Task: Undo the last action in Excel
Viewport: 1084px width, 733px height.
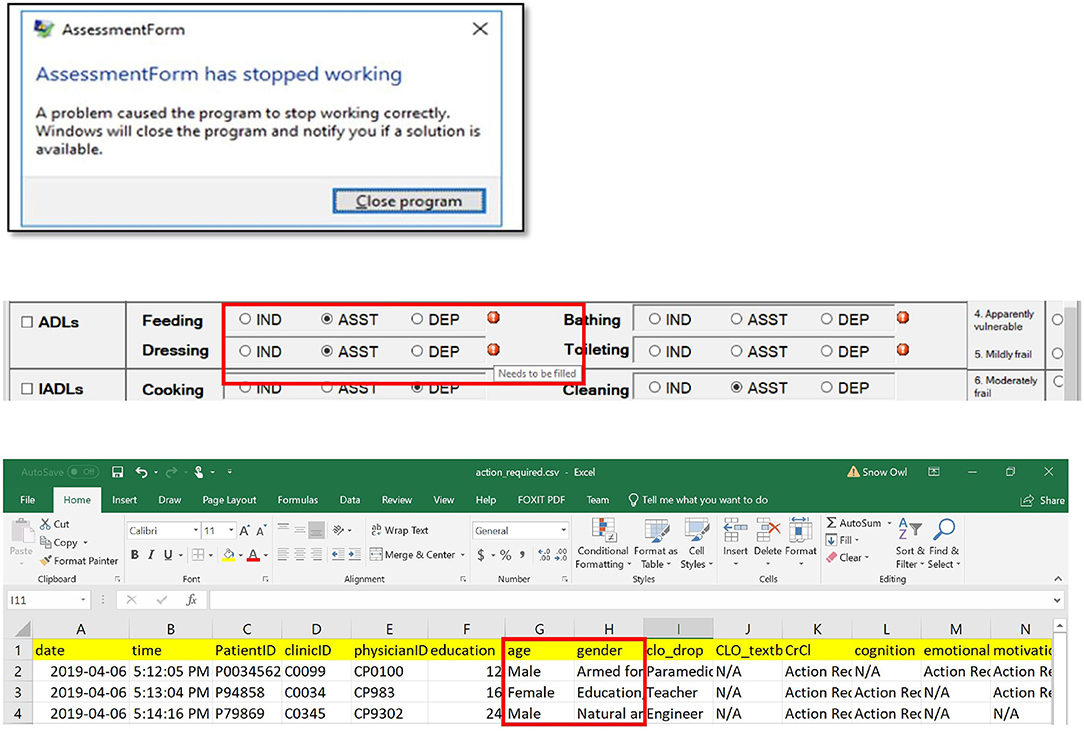Action: (142, 472)
